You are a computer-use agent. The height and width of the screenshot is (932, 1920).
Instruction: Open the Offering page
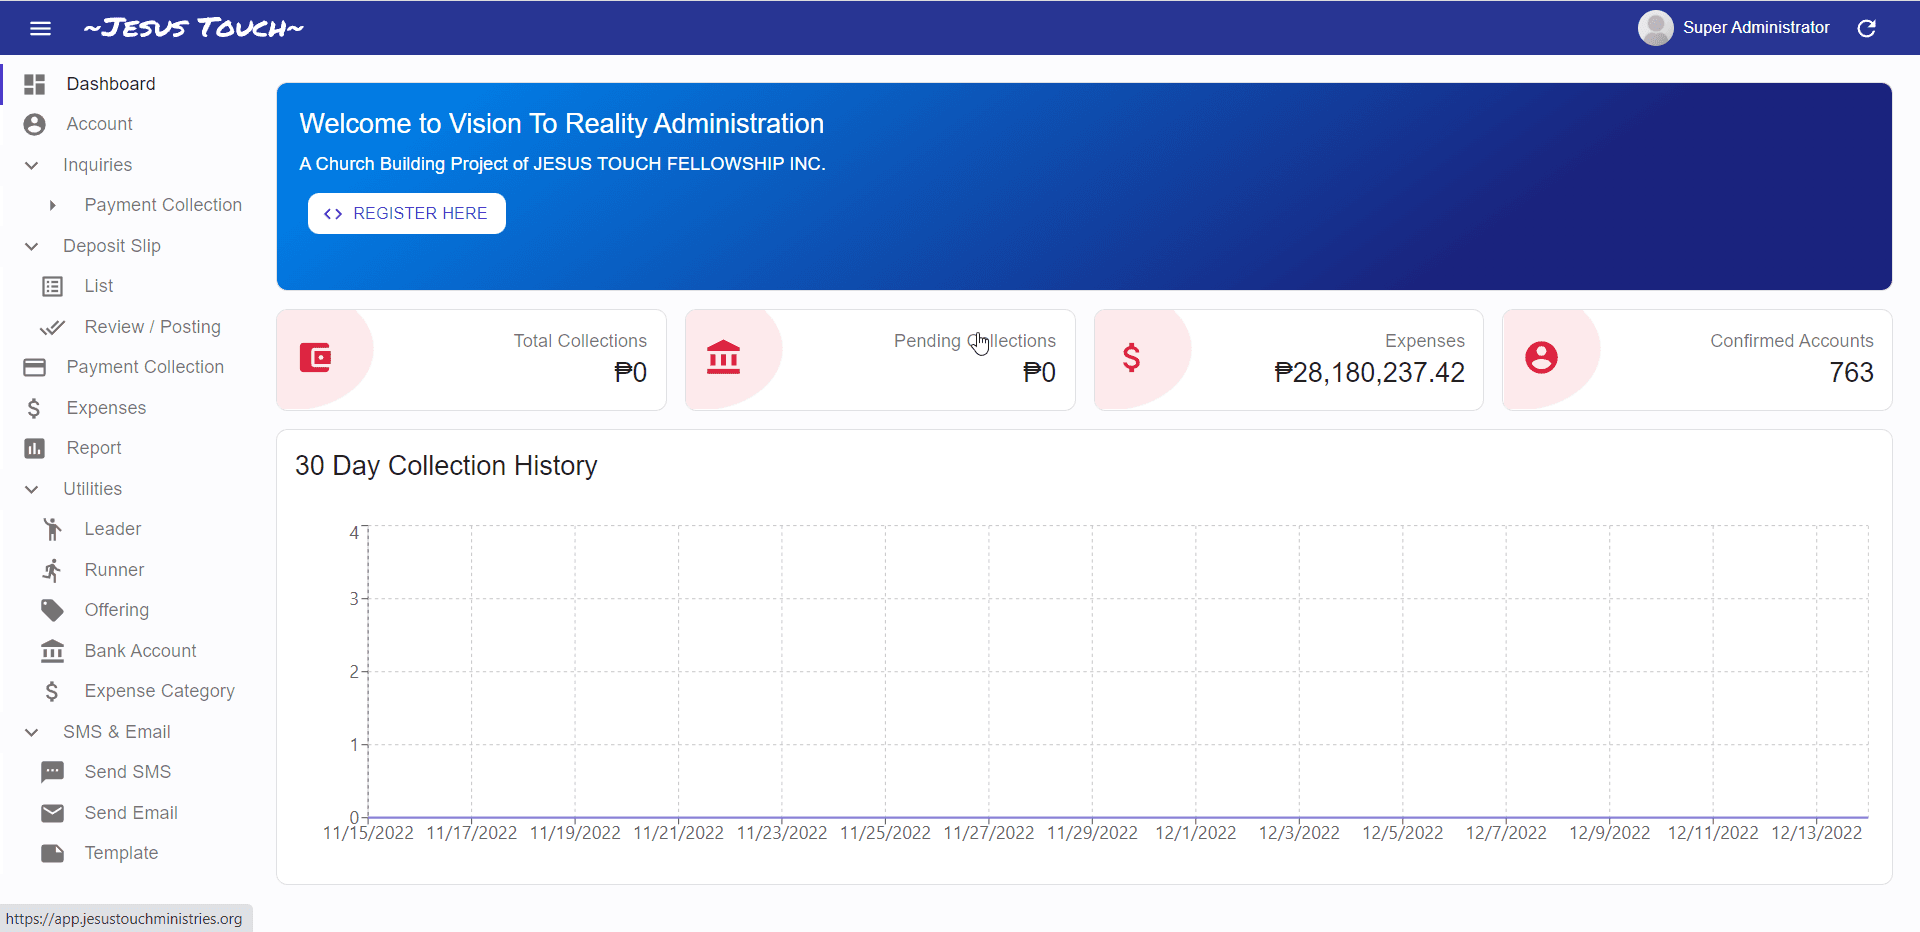[x=127, y=610]
